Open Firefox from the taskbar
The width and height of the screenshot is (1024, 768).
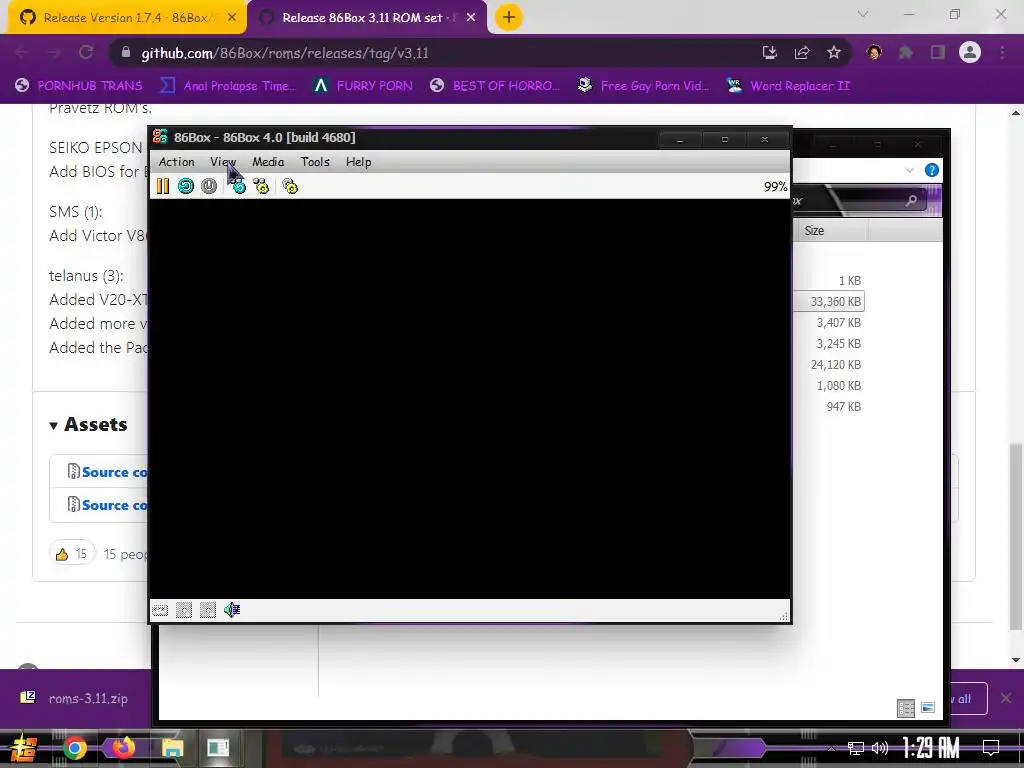tap(123, 748)
